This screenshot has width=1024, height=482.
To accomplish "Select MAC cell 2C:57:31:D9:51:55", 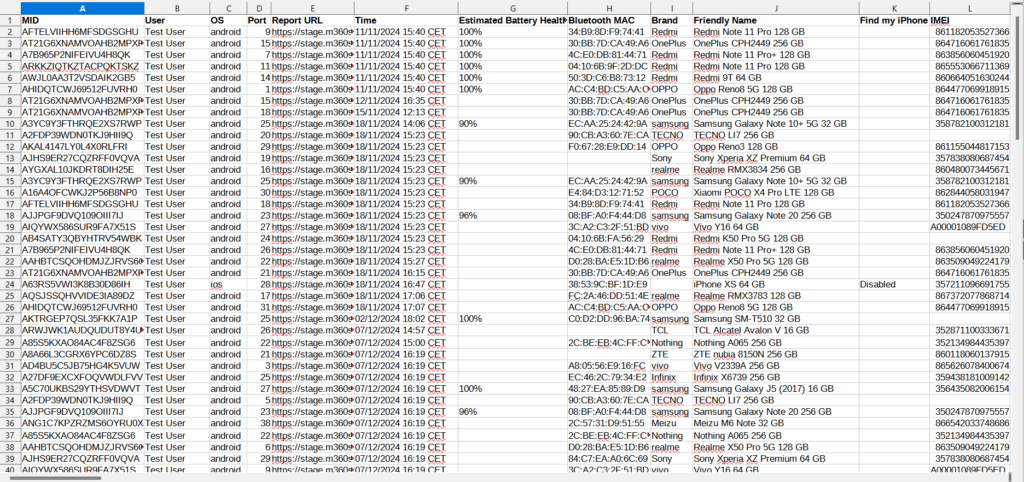I will tap(609, 423).
